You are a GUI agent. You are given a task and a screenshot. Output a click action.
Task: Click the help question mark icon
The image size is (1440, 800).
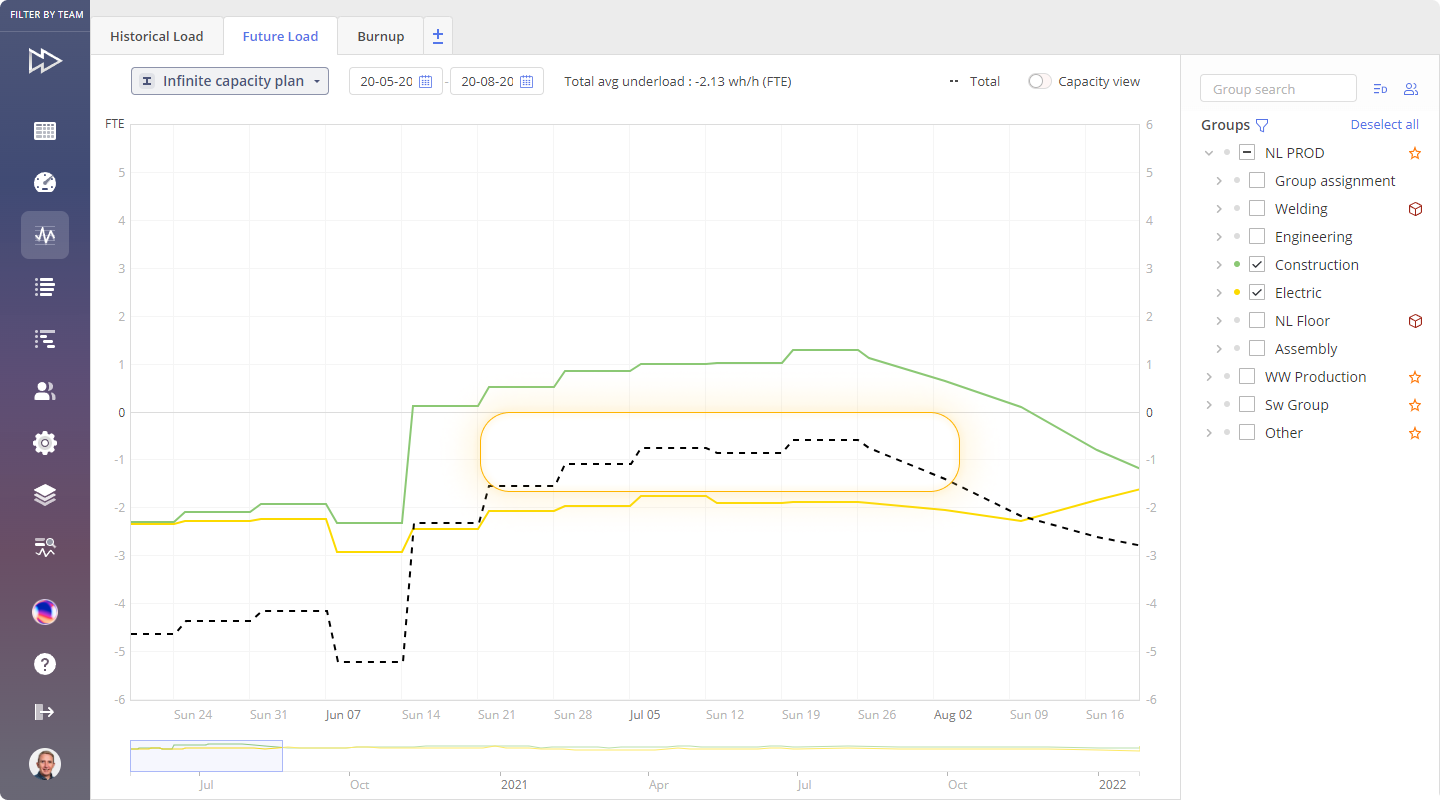point(45,664)
